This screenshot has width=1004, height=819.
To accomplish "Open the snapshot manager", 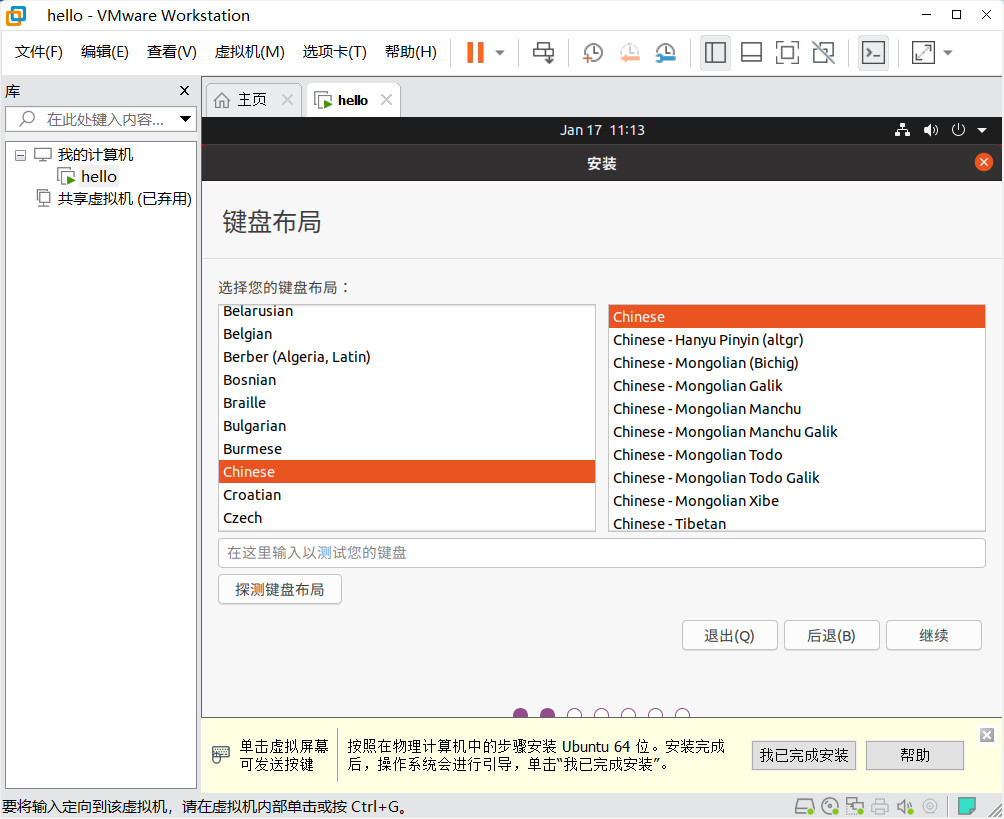I will coord(666,53).
